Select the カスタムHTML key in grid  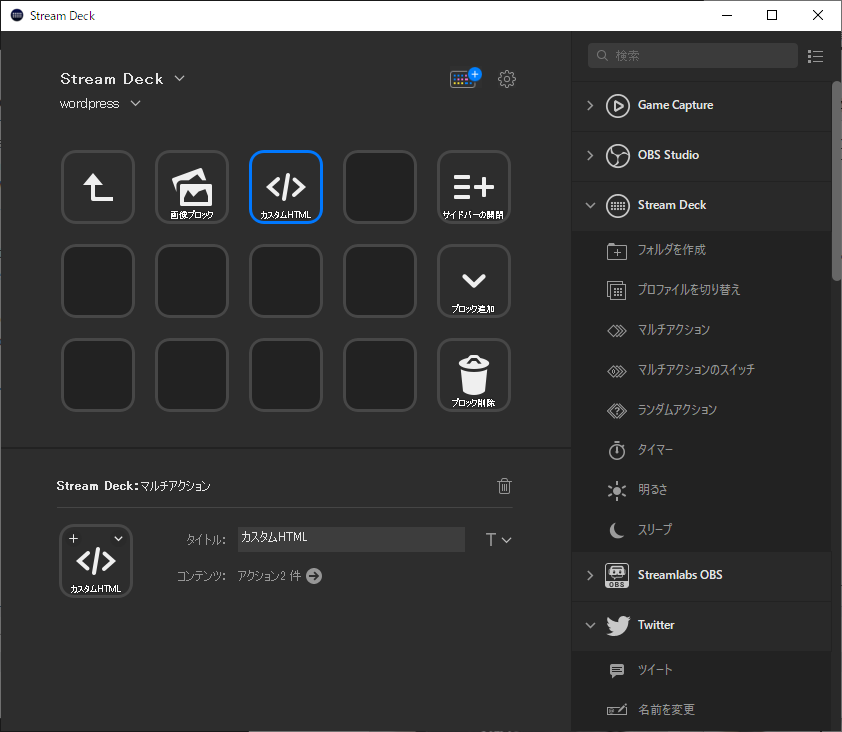(x=286, y=187)
